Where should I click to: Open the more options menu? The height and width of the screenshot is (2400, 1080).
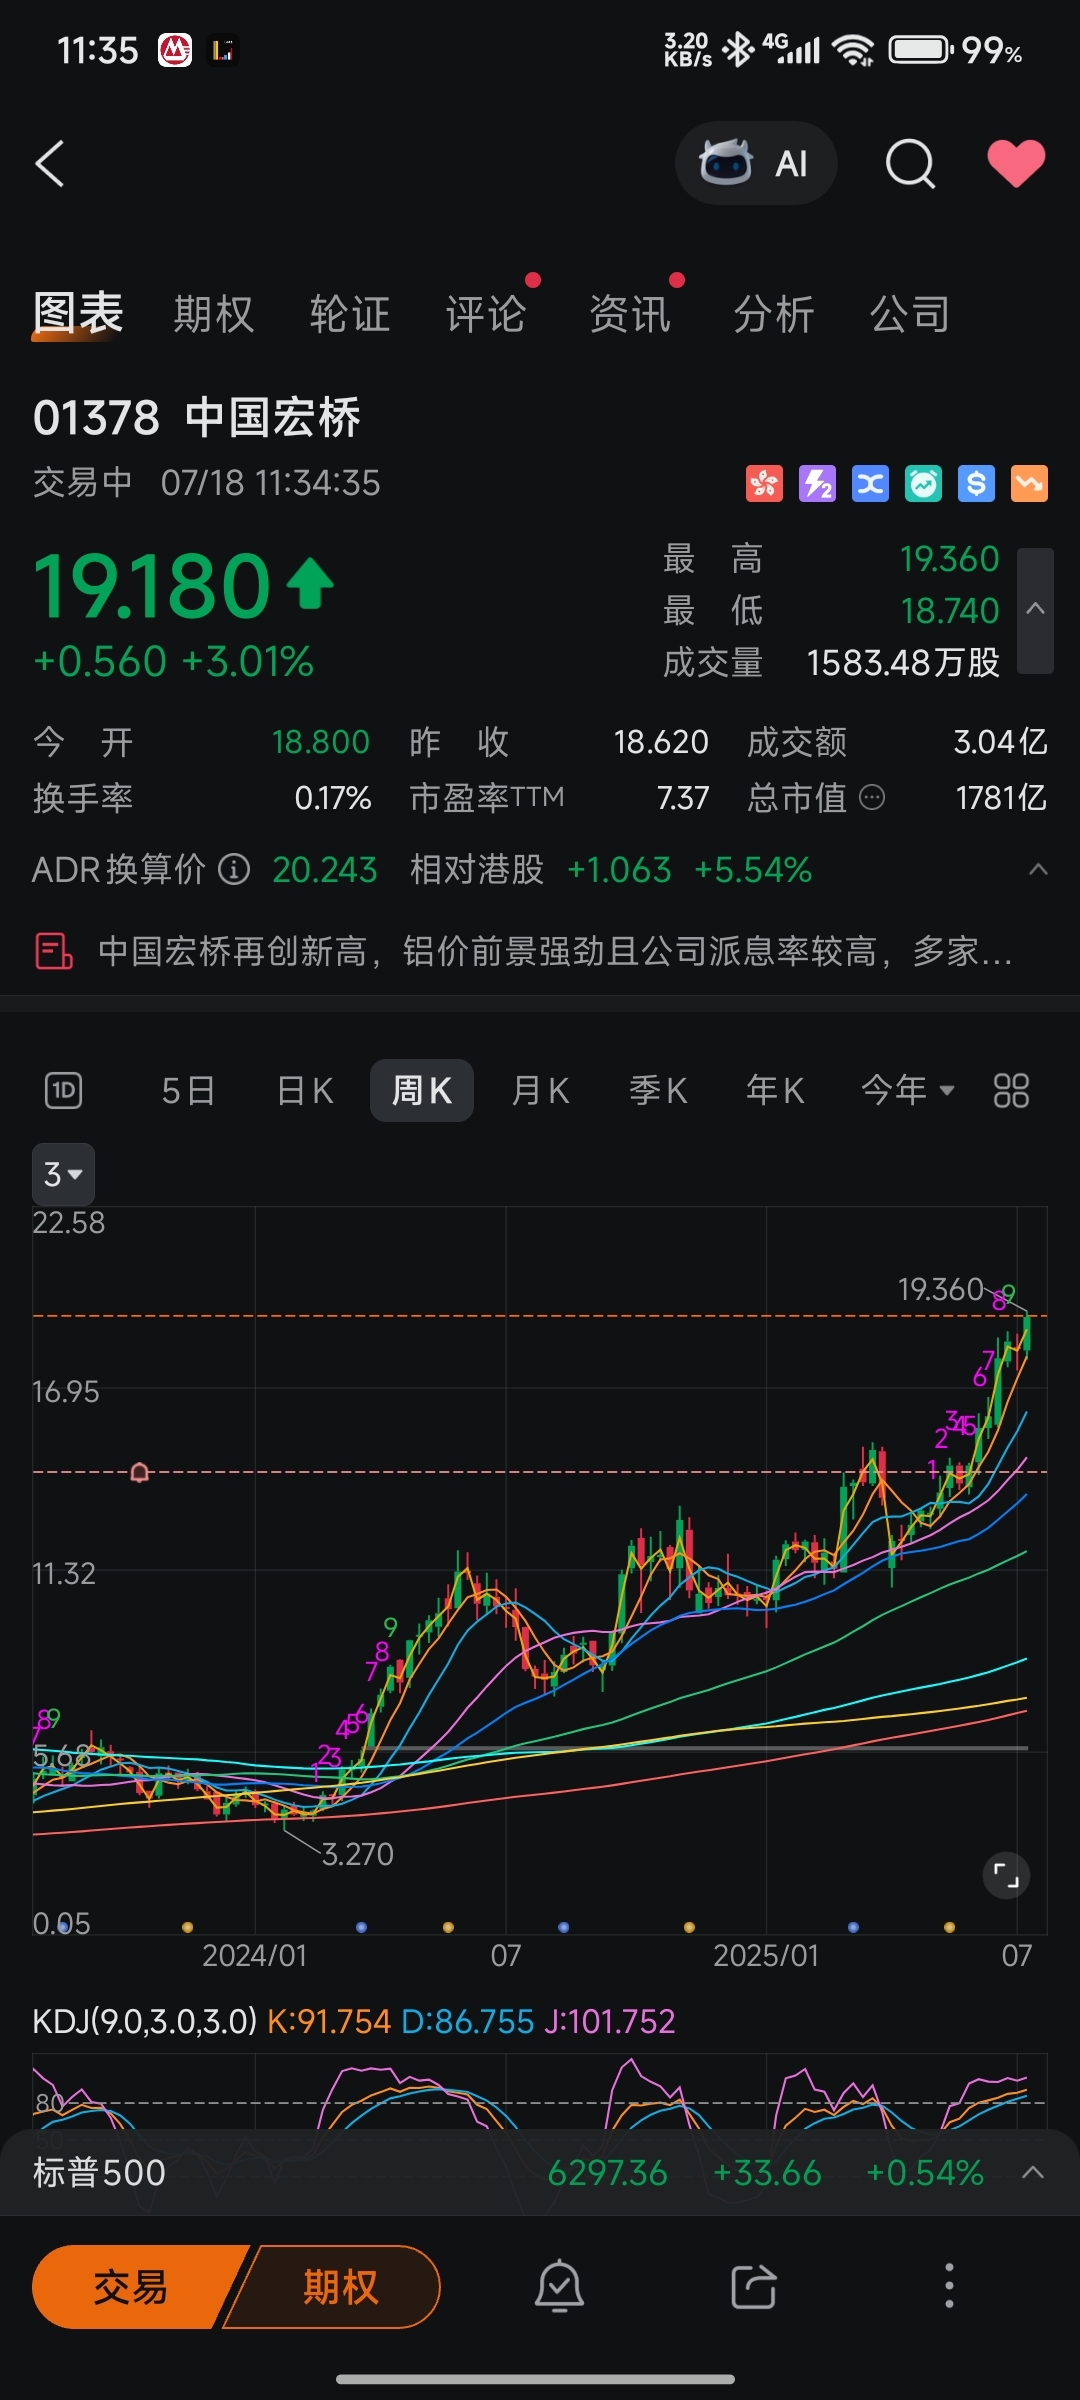pyautogui.click(x=949, y=2286)
